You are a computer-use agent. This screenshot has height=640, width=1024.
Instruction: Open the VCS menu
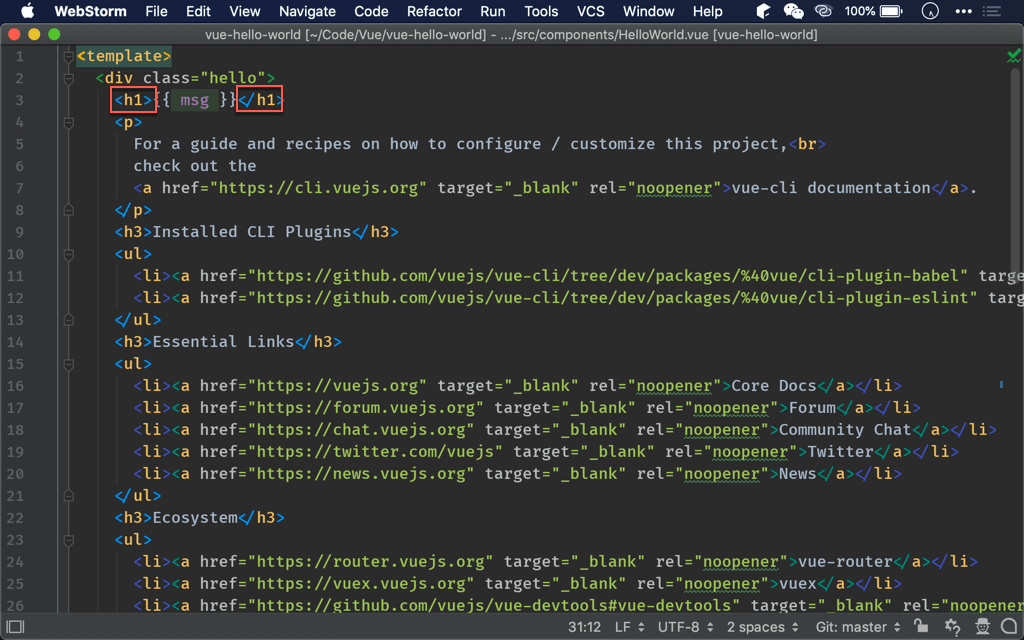tap(590, 11)
